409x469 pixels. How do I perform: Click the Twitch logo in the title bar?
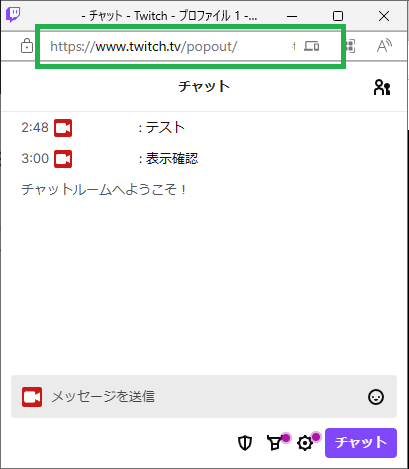pyautogui.click(x=13, y=15)
